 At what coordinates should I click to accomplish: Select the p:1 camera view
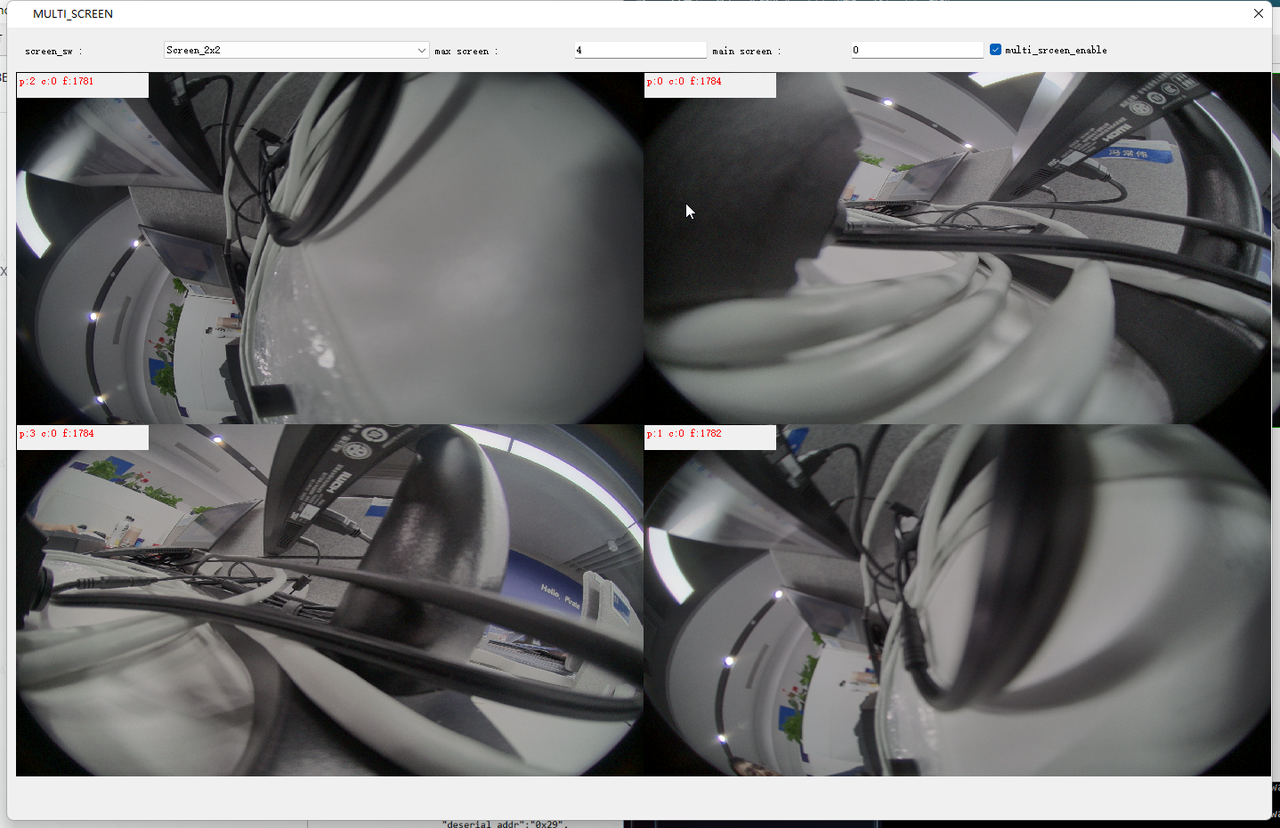click(x=958, y=610)
